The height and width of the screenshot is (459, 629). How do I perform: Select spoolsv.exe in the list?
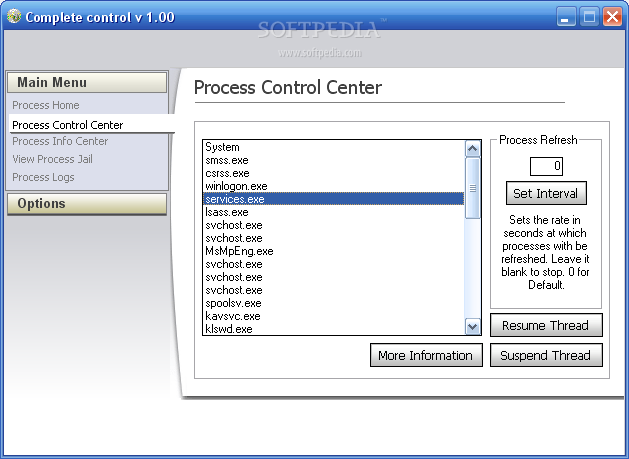tap(334, 303)
